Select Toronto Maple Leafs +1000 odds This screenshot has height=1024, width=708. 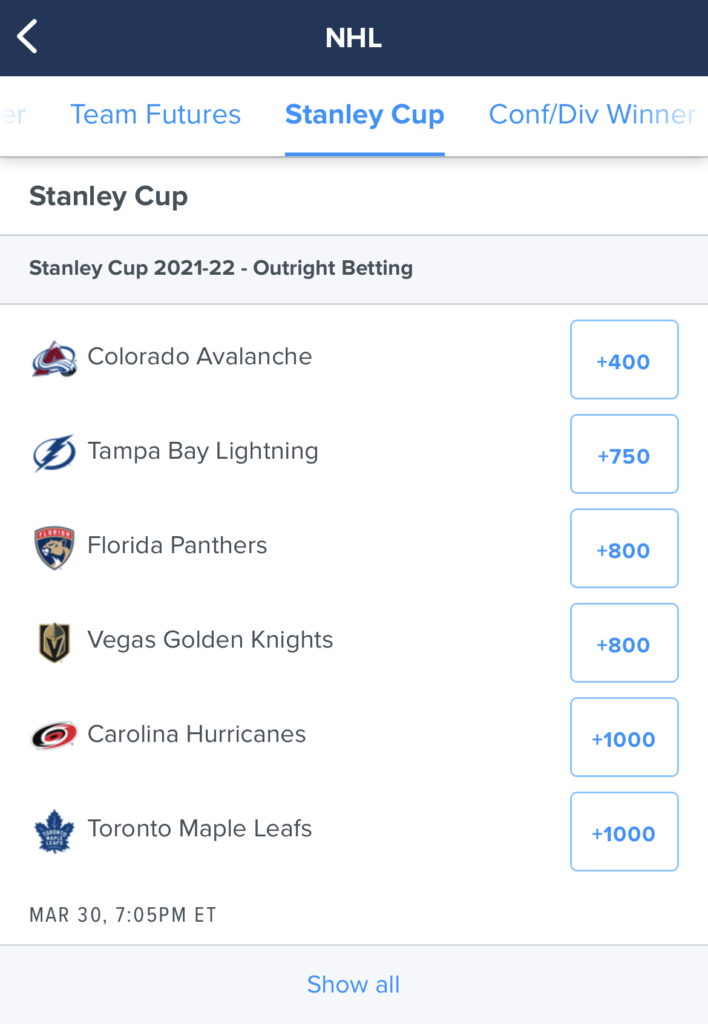pos(624,831)
